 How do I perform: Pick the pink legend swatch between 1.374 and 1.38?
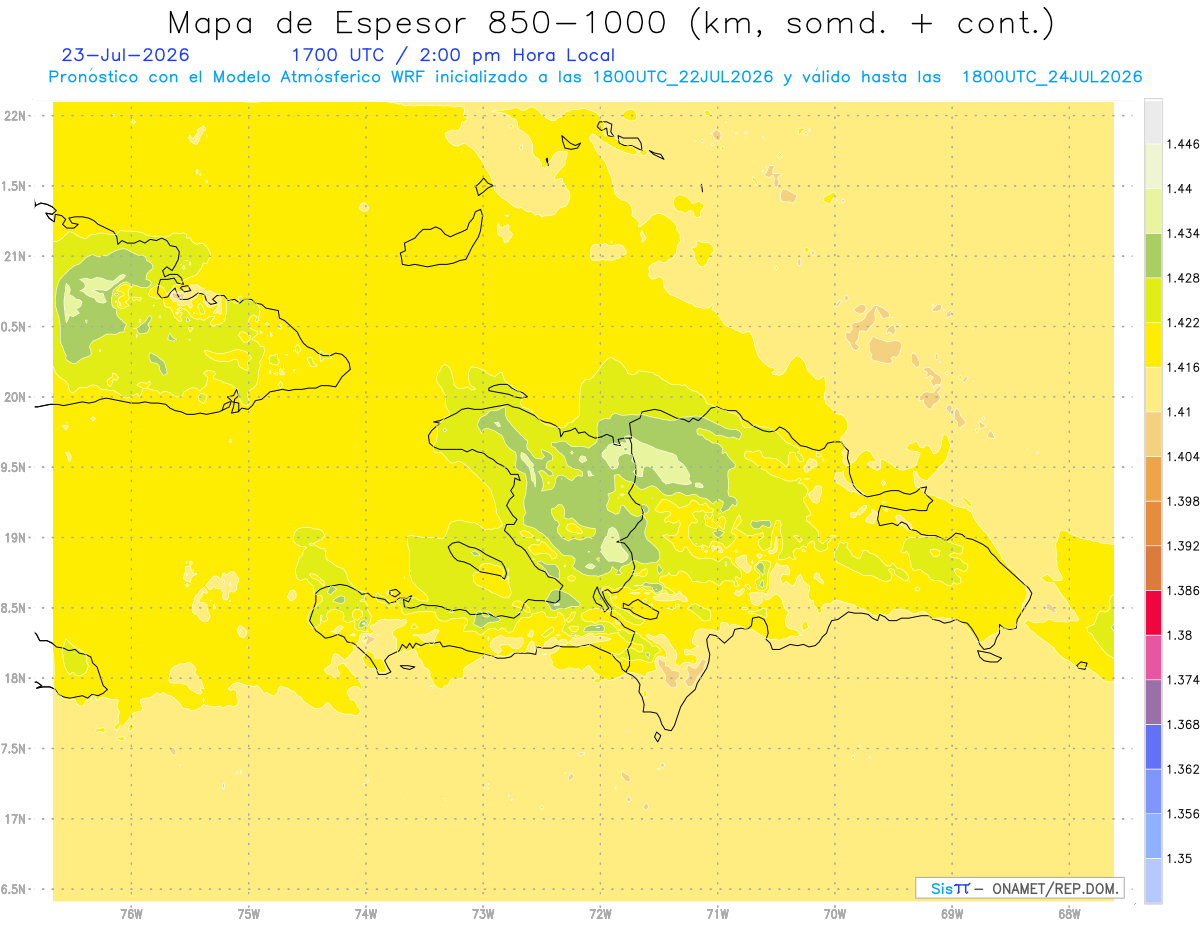[1153, 657]
